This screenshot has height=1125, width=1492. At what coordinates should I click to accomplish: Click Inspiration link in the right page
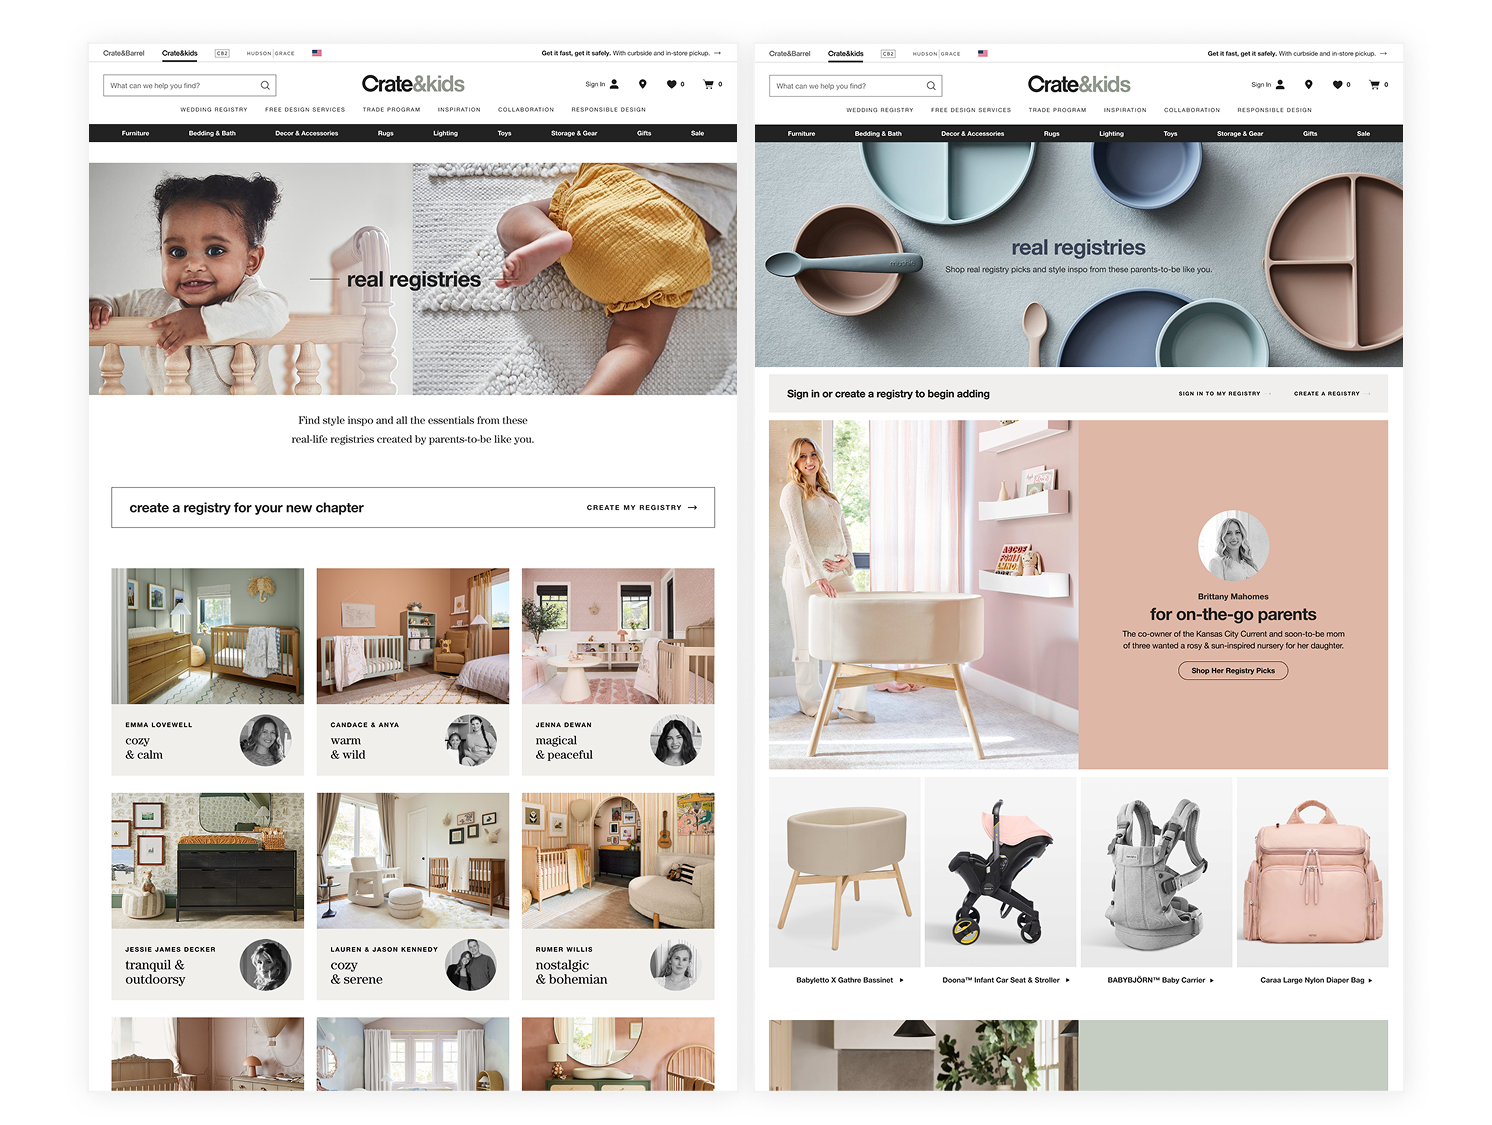(1125, 111)
